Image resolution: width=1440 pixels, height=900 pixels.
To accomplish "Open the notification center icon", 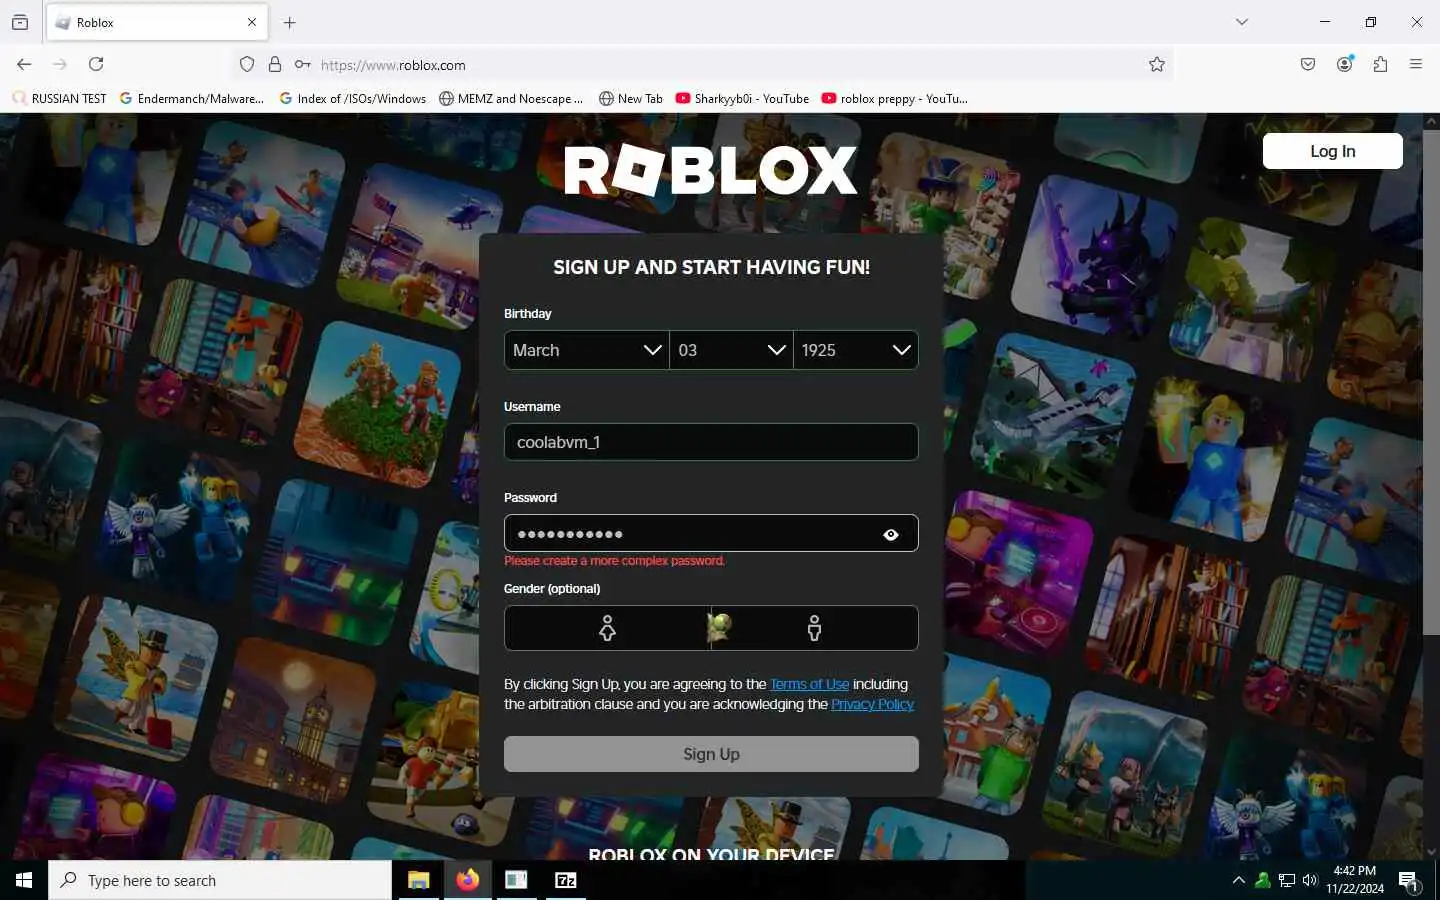I will click(x=1409, y=881).
